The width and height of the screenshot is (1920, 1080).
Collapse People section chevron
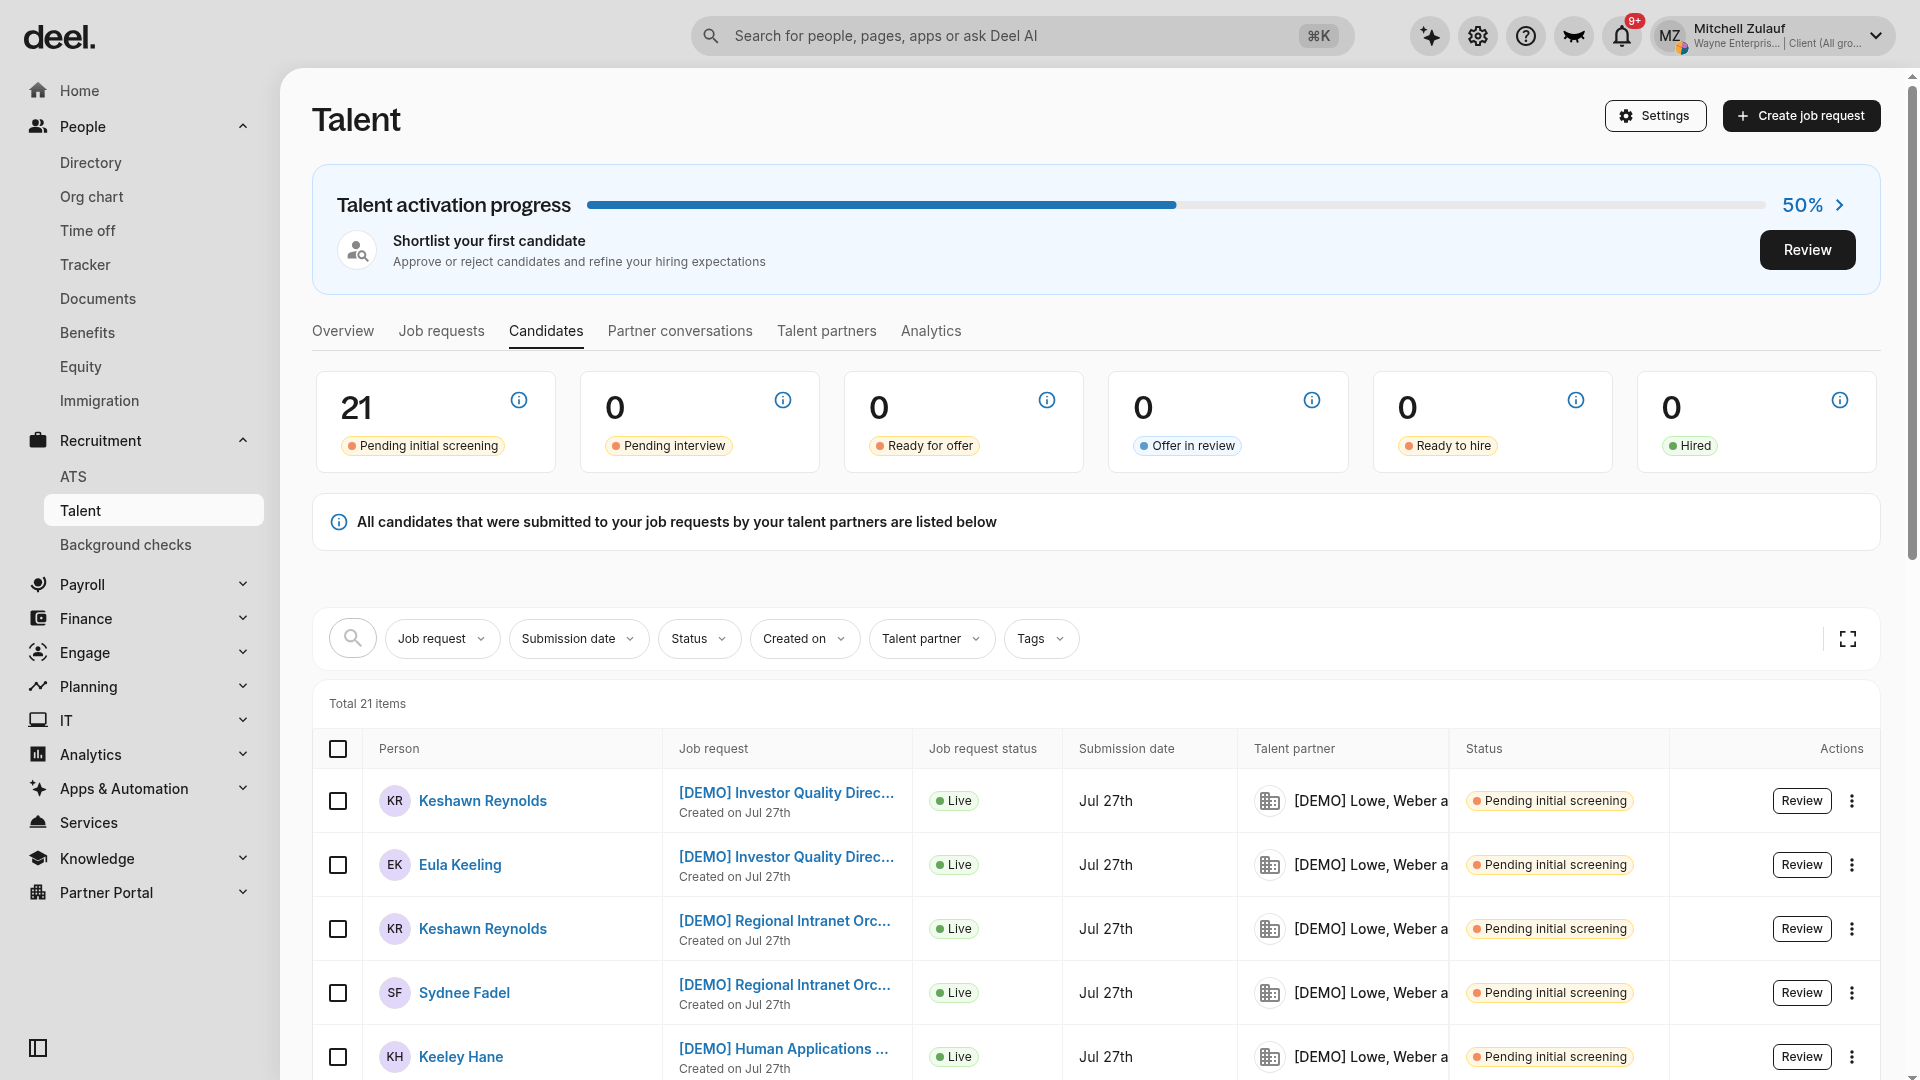pyautogui.click(x=243, y=127)
